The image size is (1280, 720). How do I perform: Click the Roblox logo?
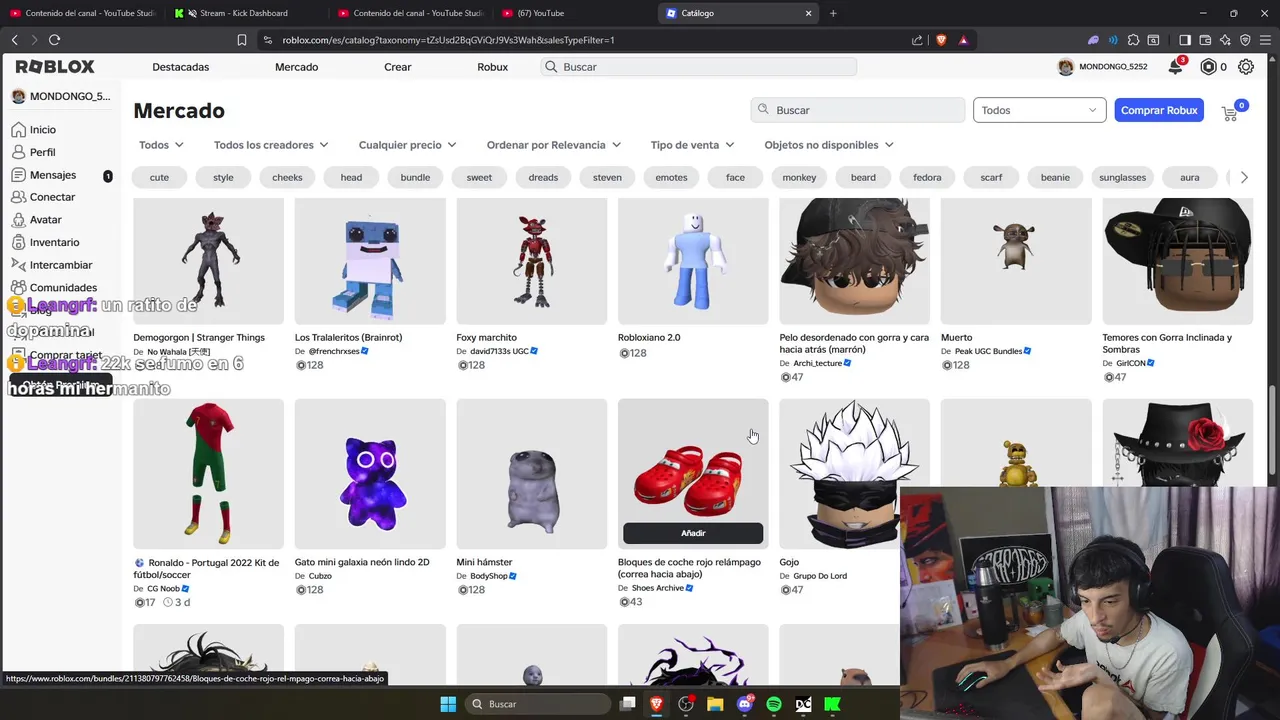[x=55, y=67]
